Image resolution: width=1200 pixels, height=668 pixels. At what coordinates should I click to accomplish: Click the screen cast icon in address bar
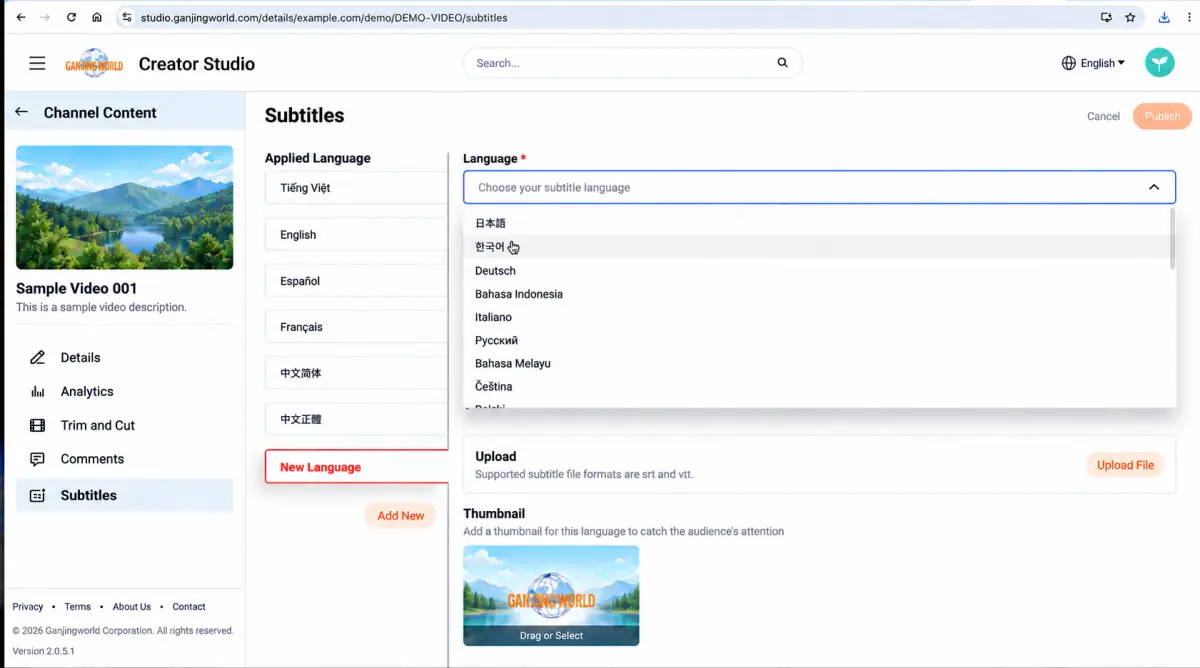click(1106, 17)
